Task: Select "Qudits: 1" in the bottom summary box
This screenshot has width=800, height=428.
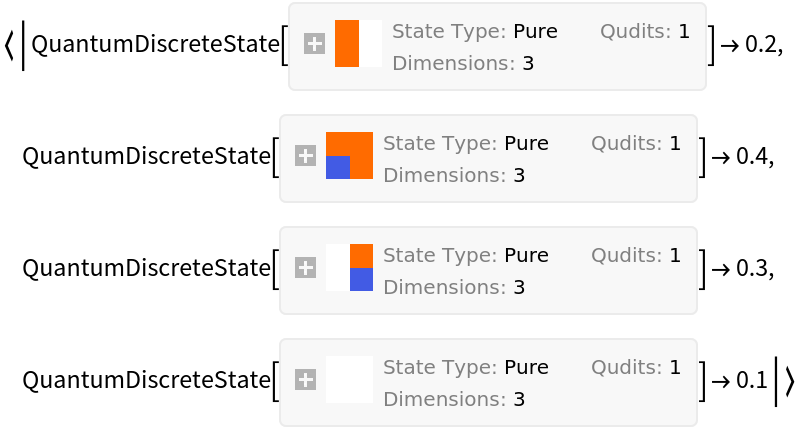Action: 636,367
